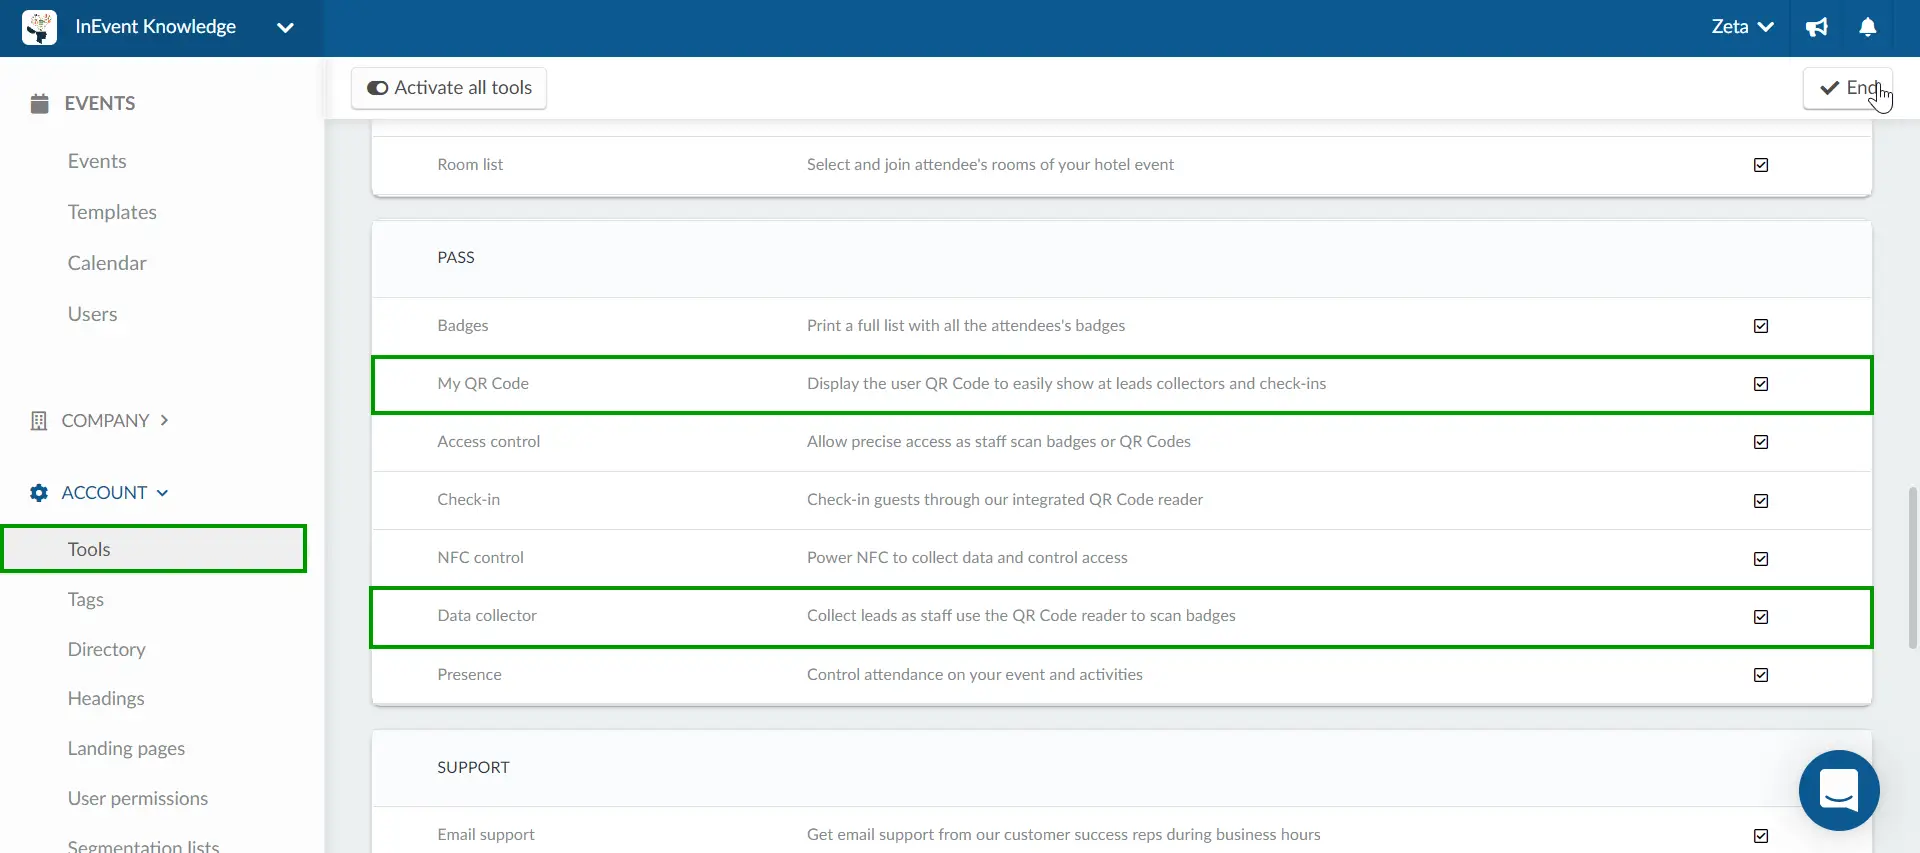Click the Email support label
The image size is (1920, 853).
click(x=486, y=834)
